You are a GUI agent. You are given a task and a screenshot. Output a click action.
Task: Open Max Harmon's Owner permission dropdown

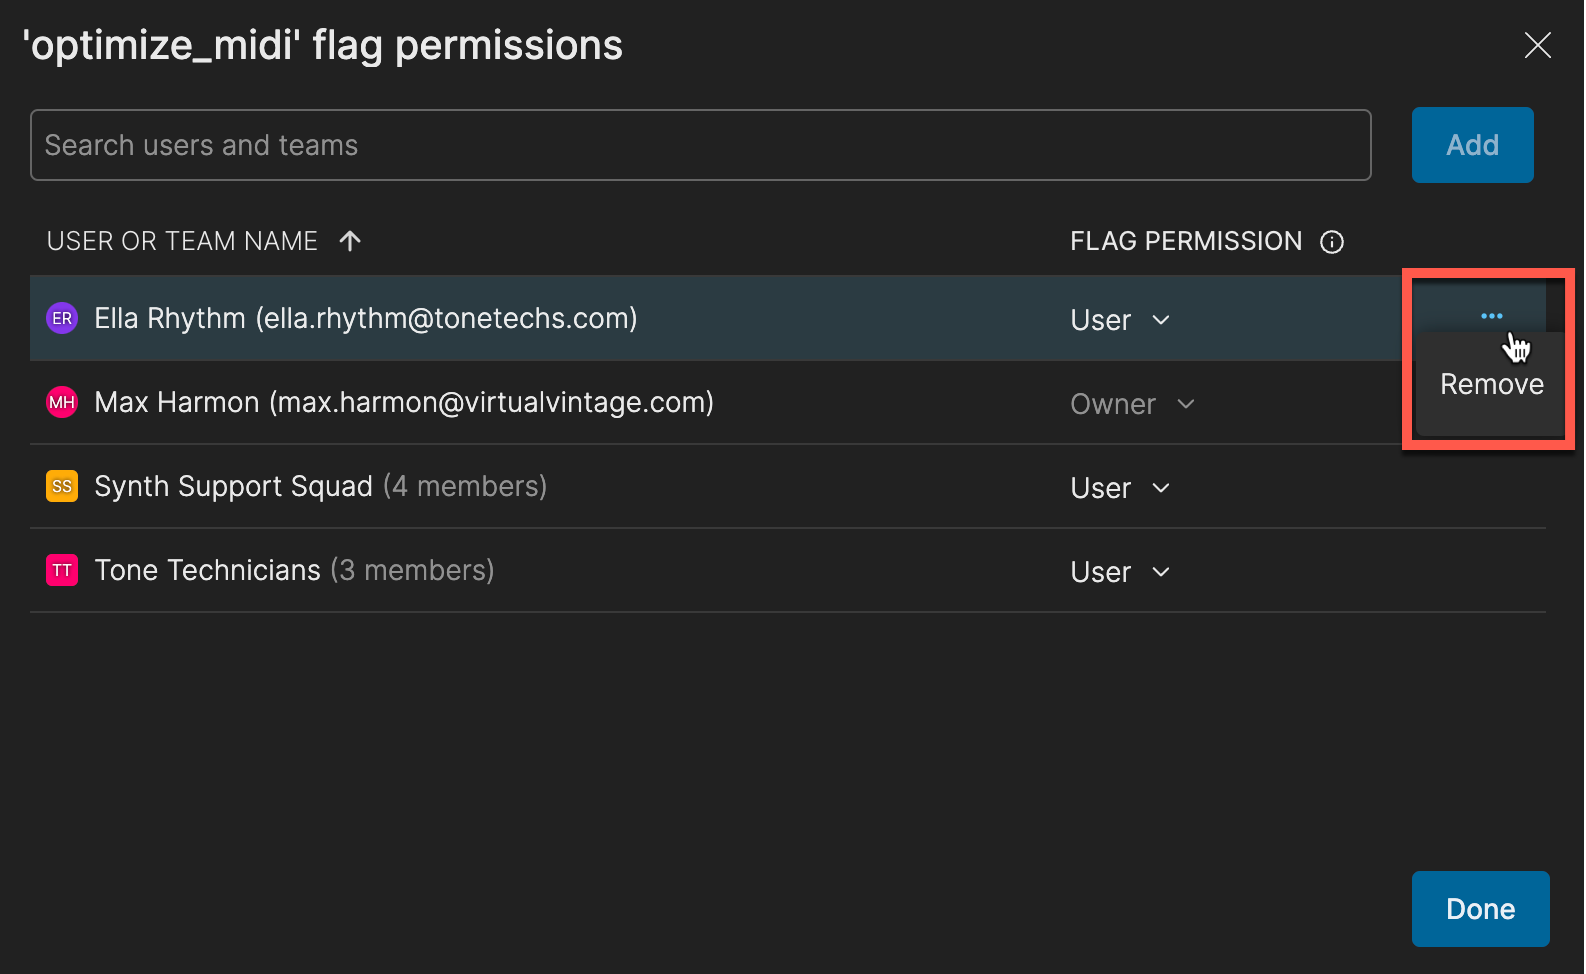(1132, 404)
